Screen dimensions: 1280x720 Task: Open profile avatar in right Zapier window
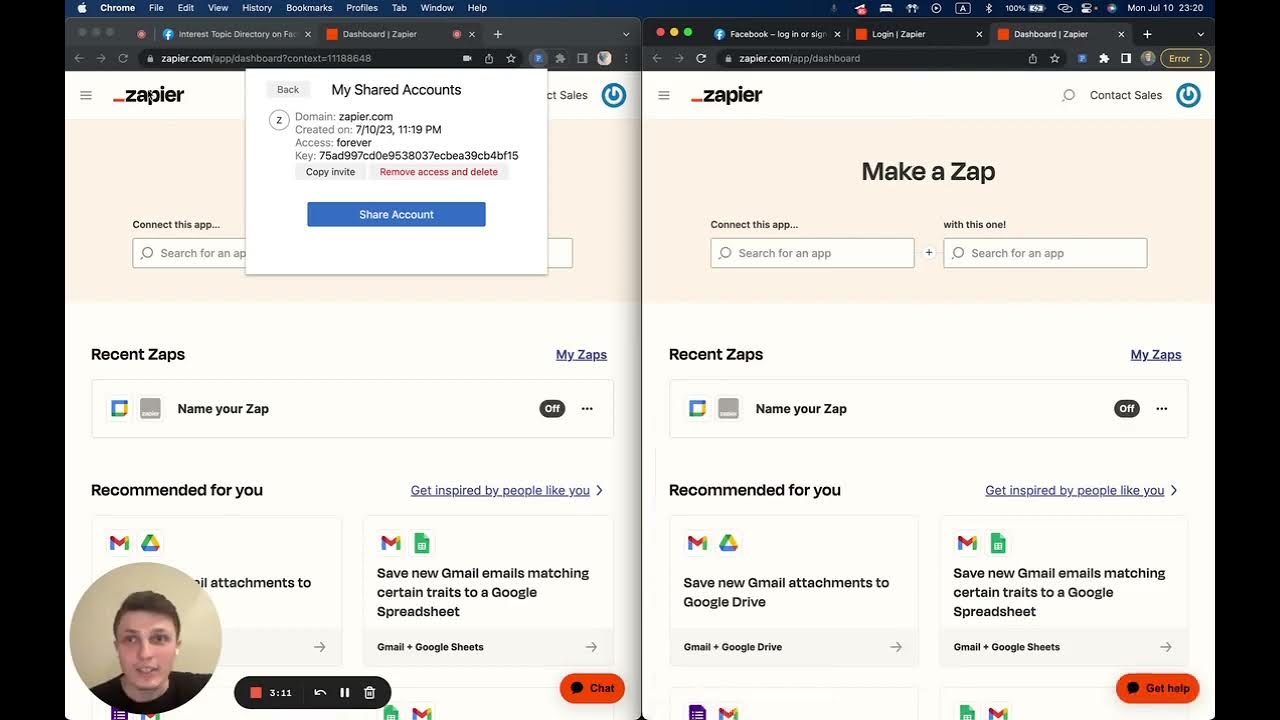[x=1188, y=95]
